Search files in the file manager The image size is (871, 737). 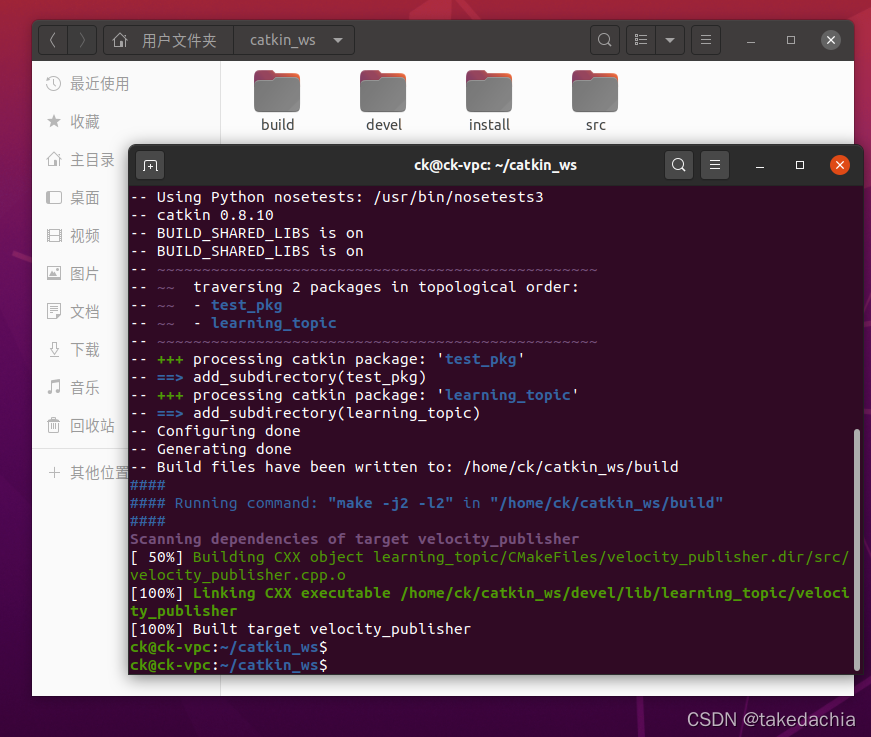pos(605,40)
